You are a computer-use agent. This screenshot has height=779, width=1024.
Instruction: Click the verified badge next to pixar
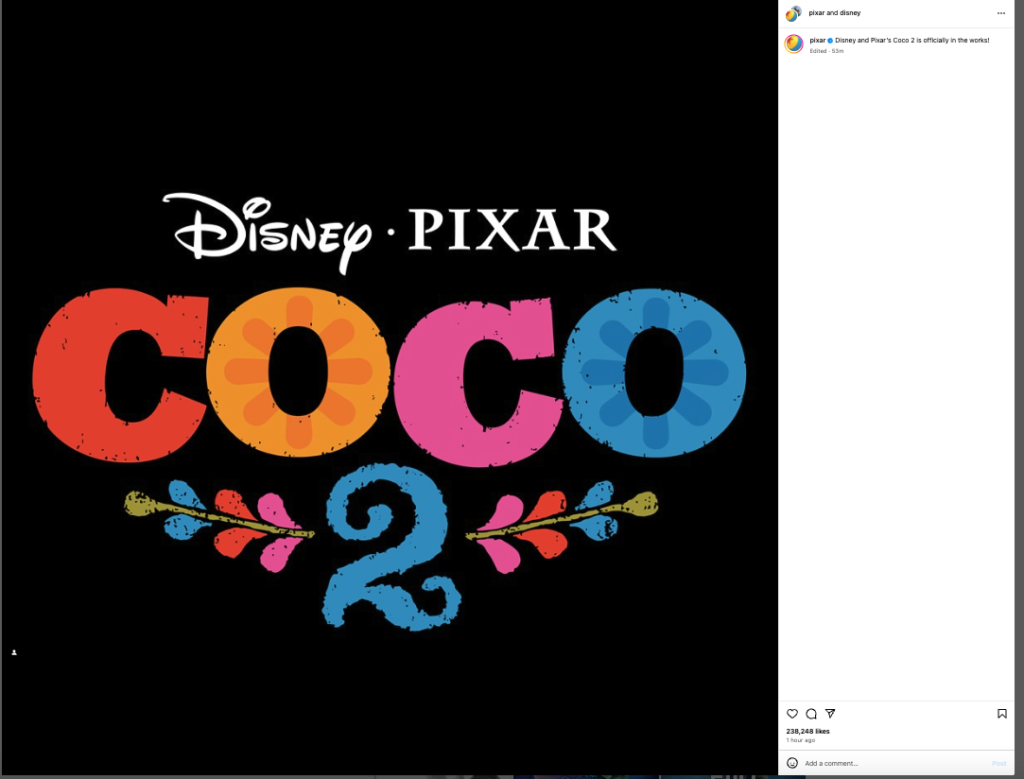tap(830, 40)
